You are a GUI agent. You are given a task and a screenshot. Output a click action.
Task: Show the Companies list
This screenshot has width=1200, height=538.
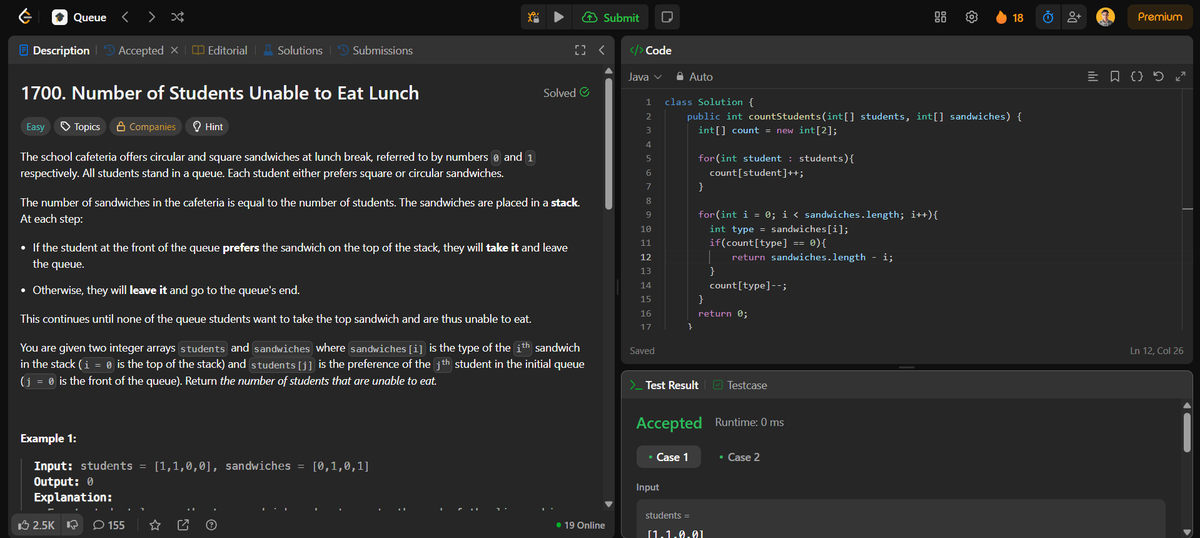pyautogui.click(x=146, y=127)
